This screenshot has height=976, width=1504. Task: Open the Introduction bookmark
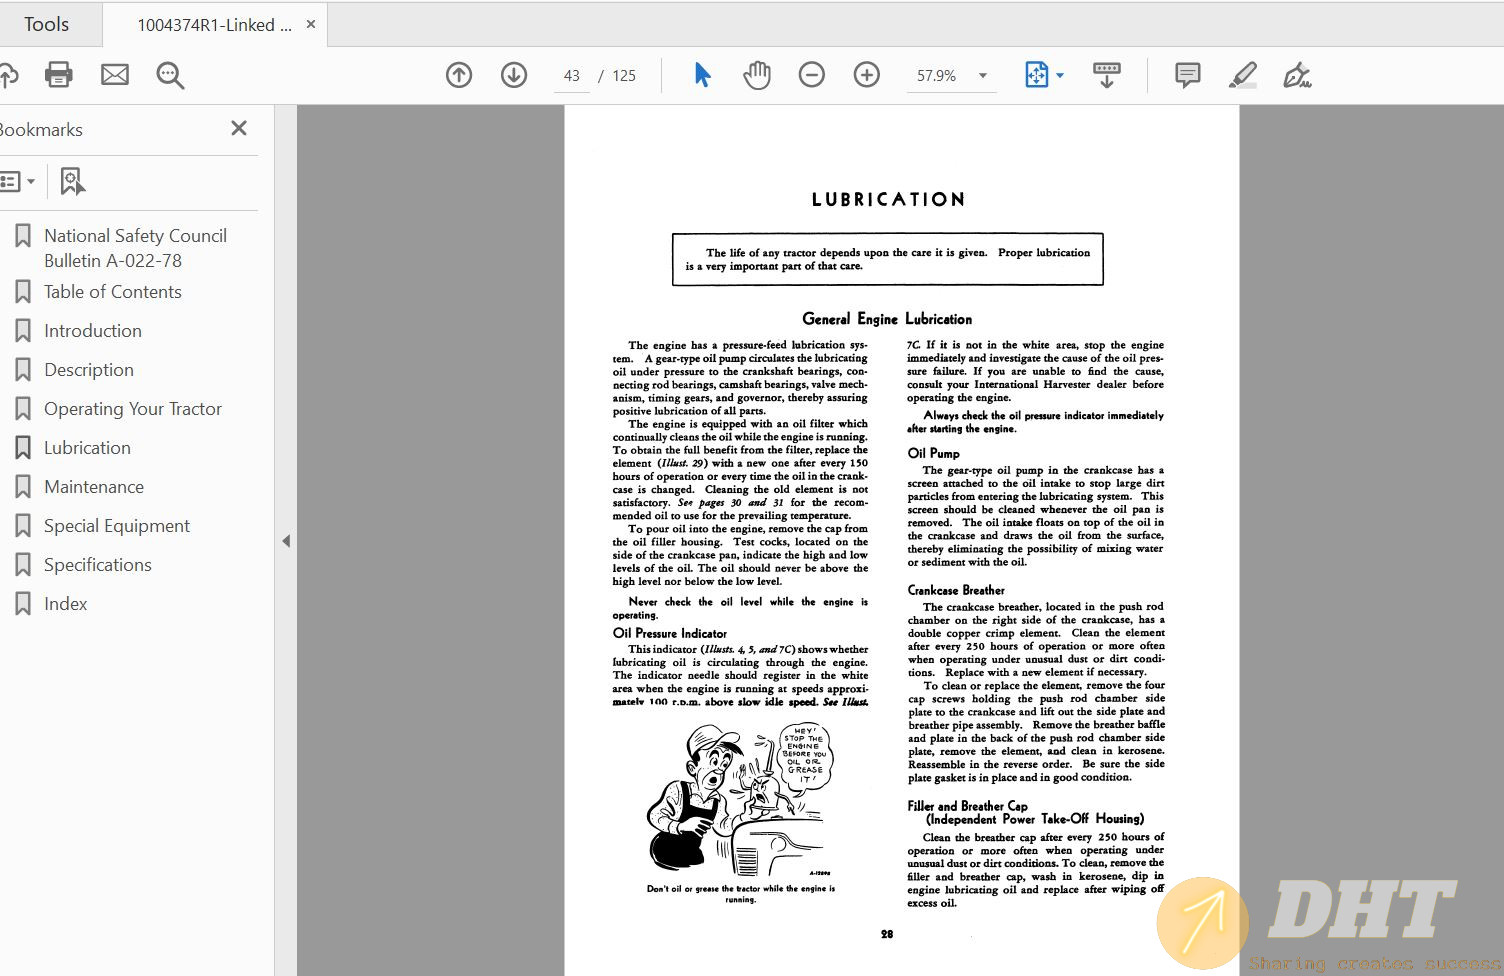[93, 331]
